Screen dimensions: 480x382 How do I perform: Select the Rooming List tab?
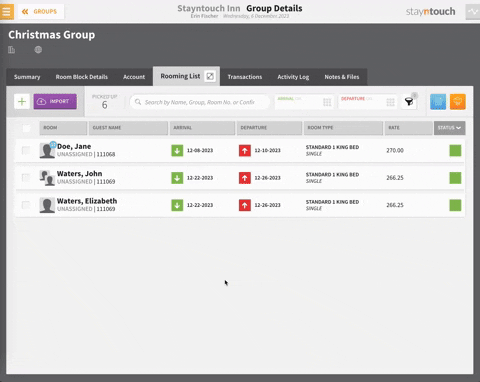coord(180,76)
